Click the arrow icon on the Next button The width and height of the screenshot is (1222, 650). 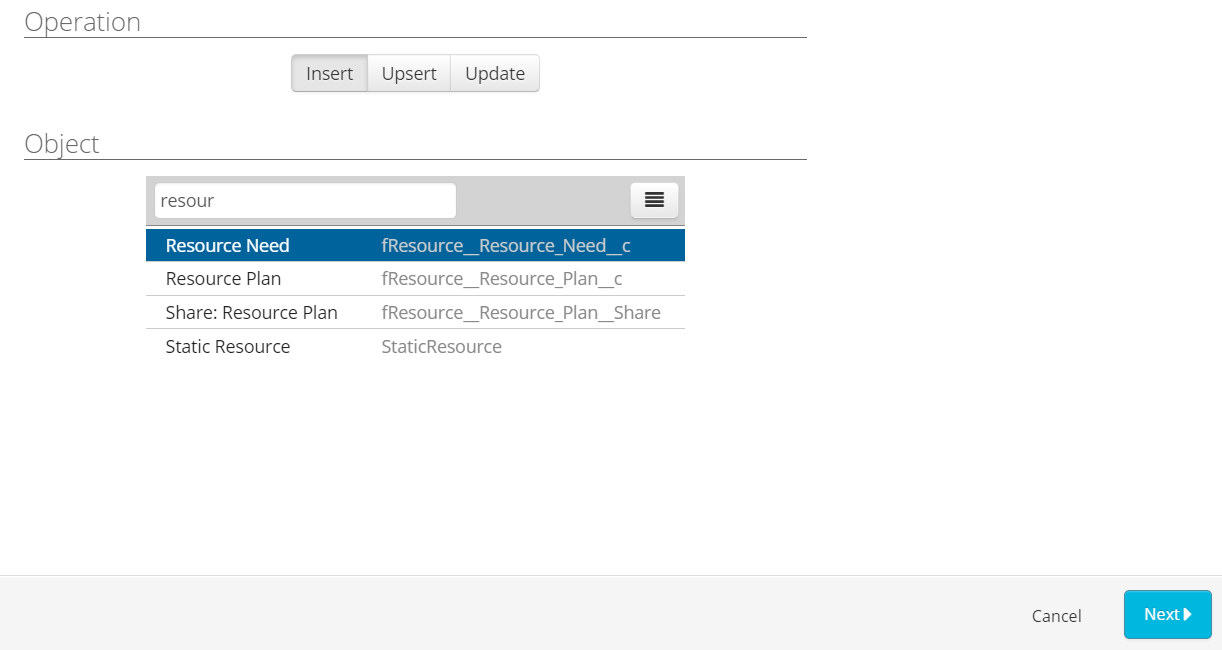tap(1188, 614)
